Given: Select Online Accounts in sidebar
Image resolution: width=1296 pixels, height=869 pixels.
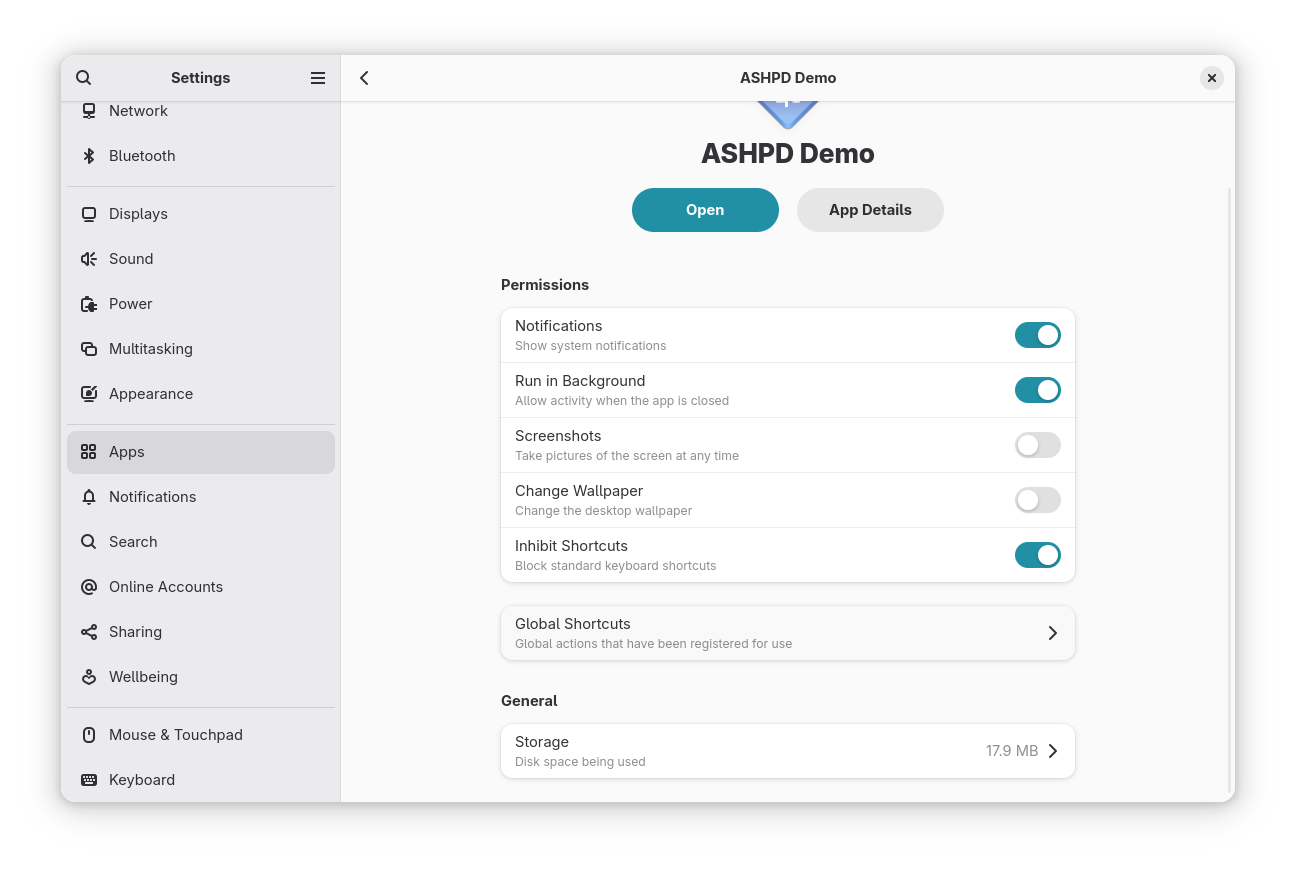Looking at the screenshot, I should click(x=201, y=587).
